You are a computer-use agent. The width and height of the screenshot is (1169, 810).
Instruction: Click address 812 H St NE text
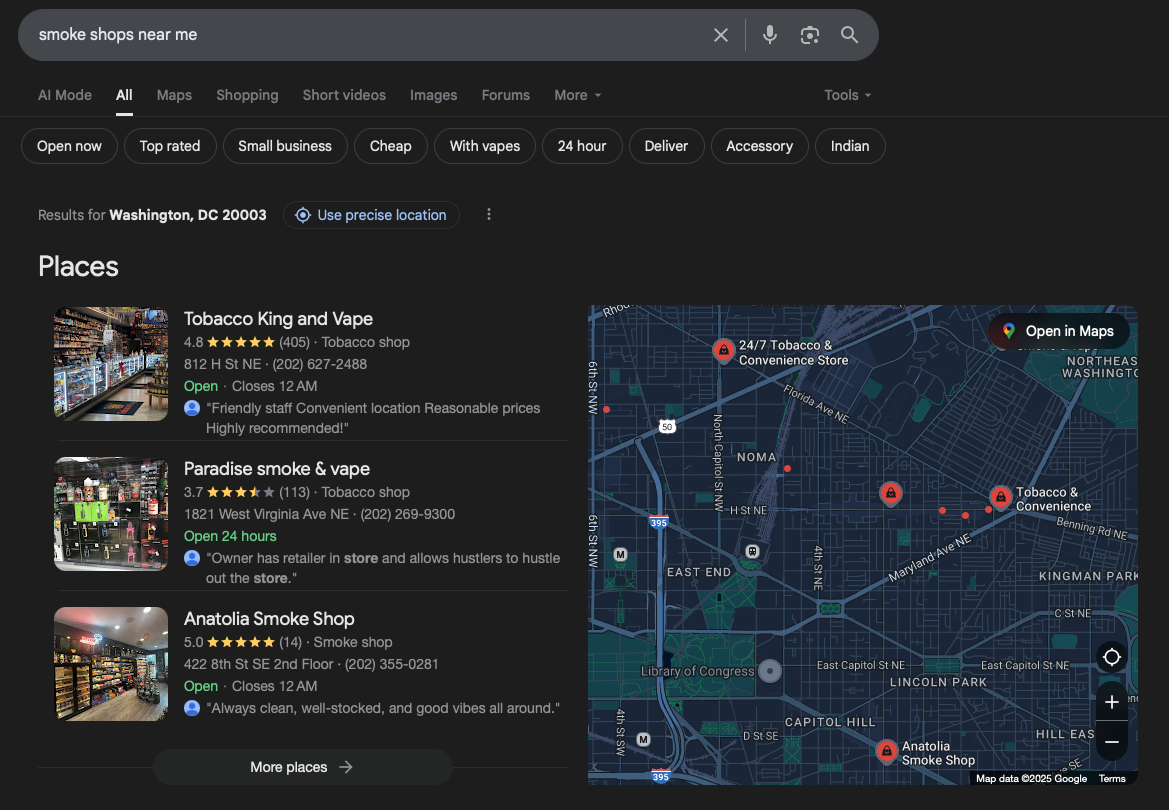coord(223,364)
